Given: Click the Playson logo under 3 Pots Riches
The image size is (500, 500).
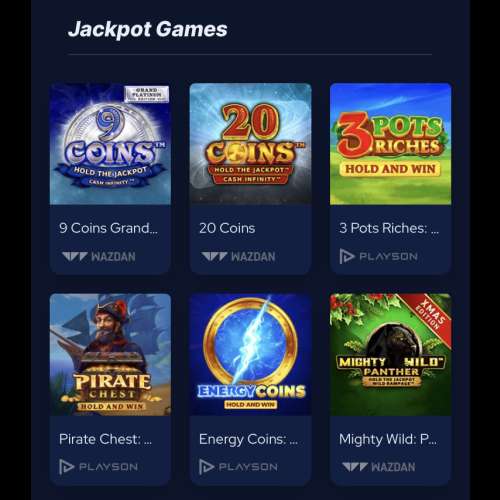Looking at the screenshot, I should (x=378, y=256).
